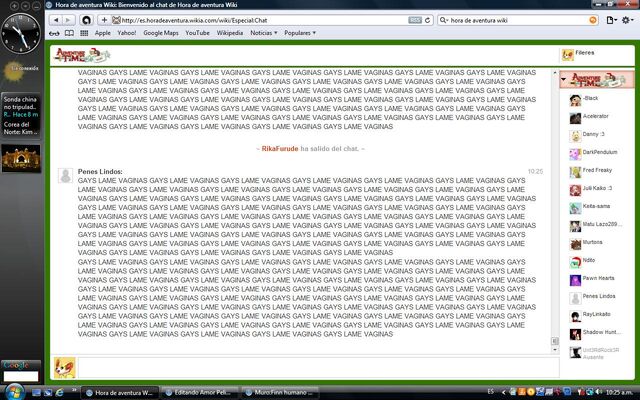Open Danny :3 avatar in user list
This screenshot has height=400, width=640.
coord(576,136)
